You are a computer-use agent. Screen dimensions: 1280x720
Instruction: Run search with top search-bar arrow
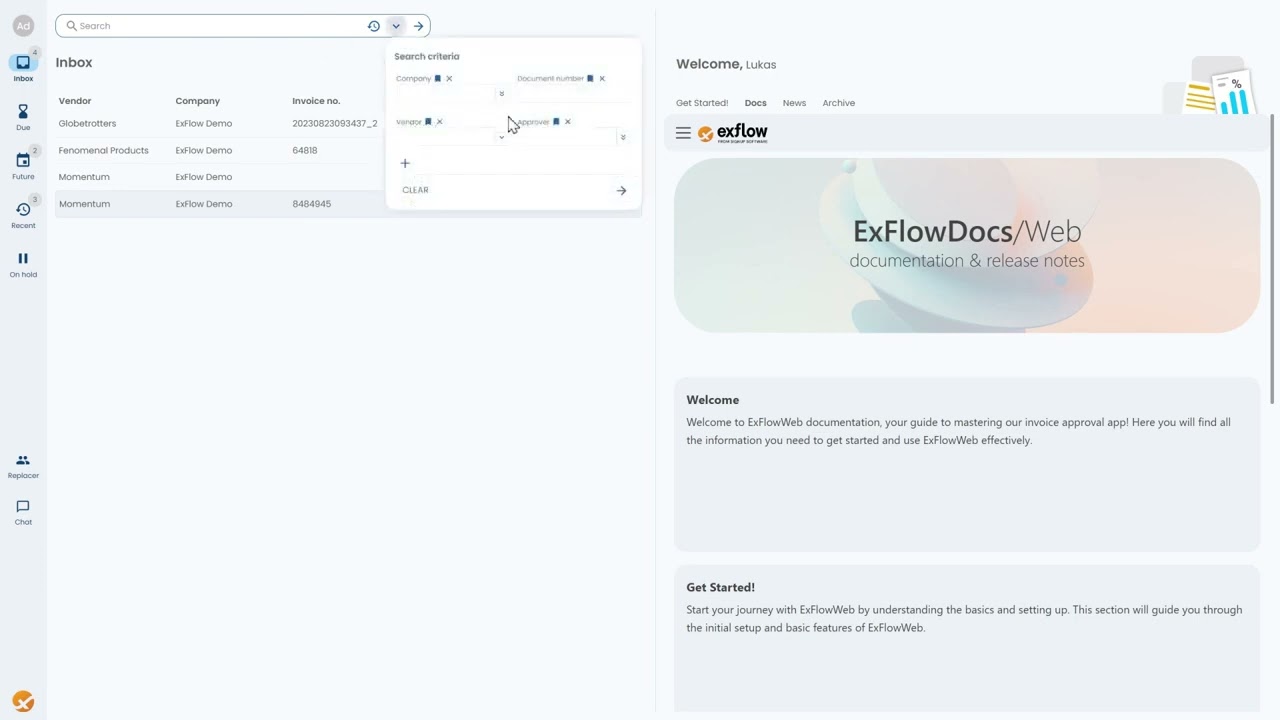419,26
